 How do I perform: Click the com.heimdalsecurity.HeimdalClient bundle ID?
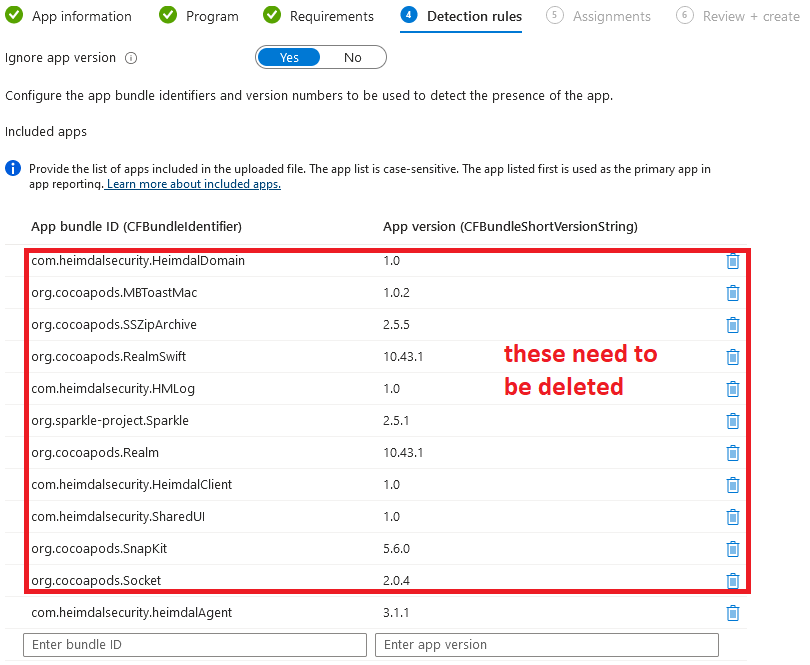[x=132, y=485]
